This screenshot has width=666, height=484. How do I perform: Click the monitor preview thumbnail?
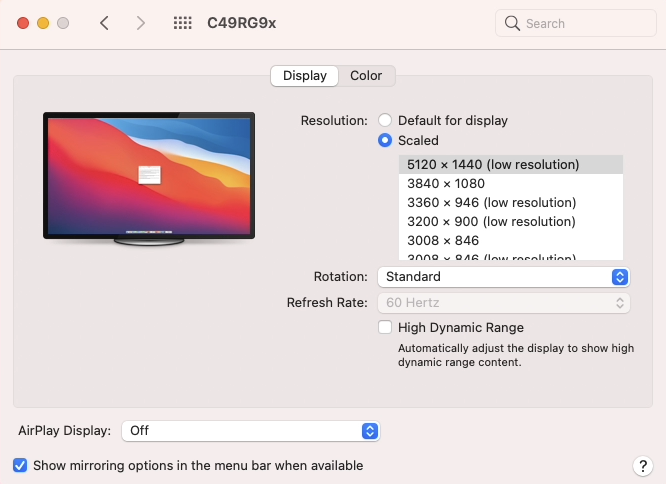click(x=149, y=179)
